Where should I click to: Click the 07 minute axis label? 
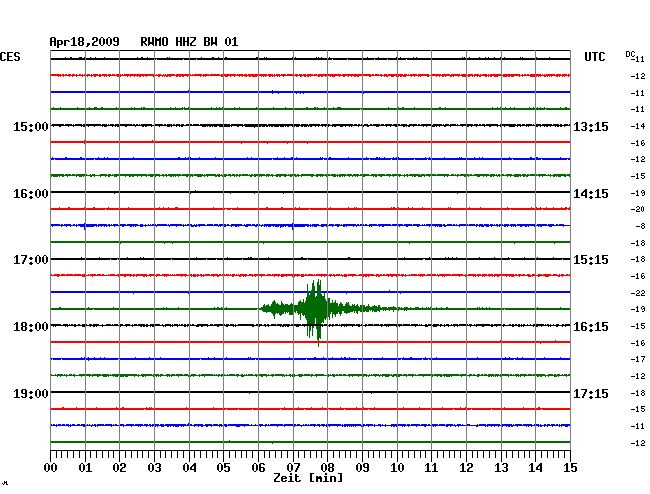pyautogui.click(x=293, y=468)
